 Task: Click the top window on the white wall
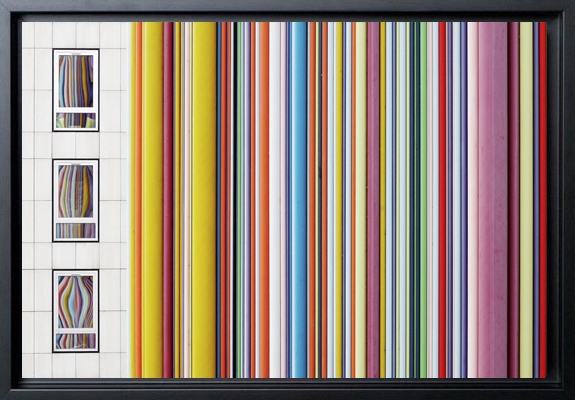pyautogui.click(x=76, y=90)
